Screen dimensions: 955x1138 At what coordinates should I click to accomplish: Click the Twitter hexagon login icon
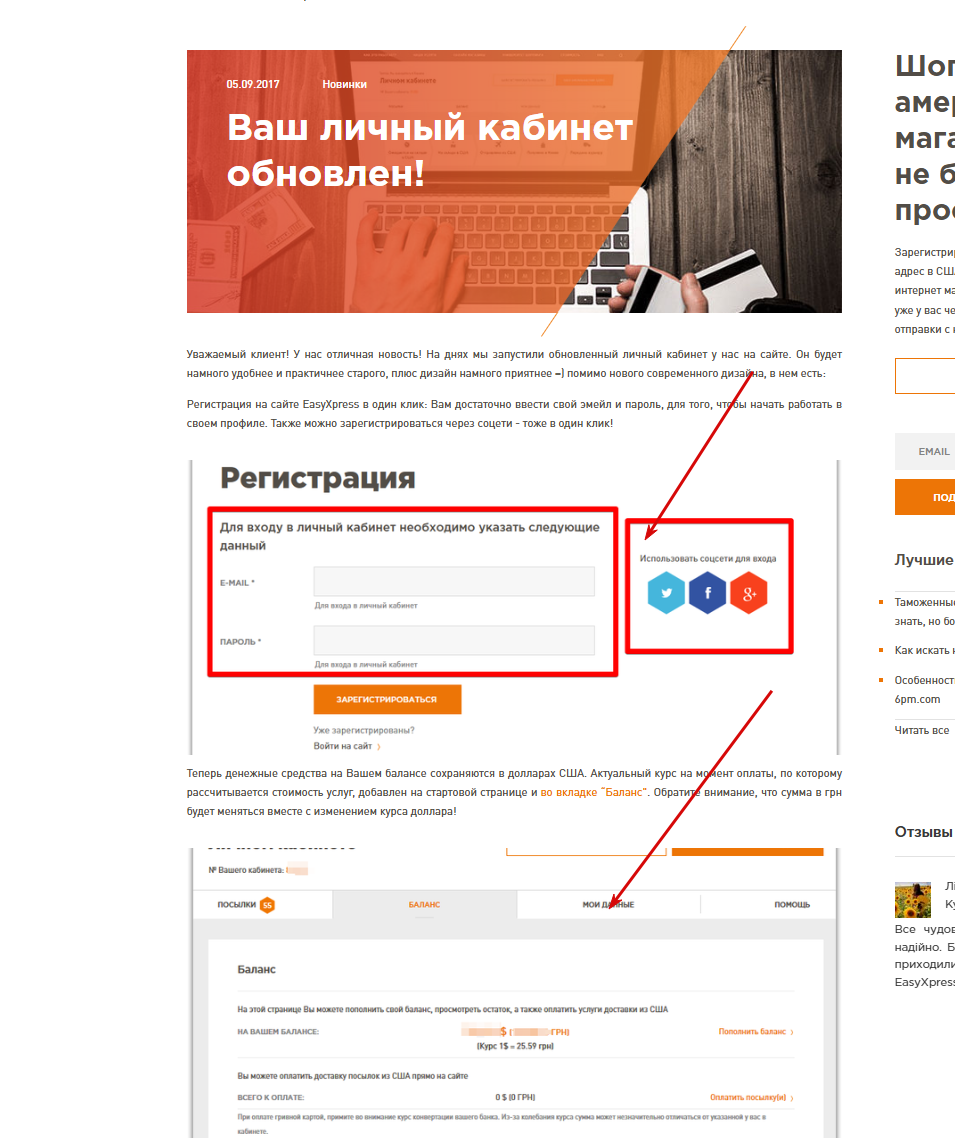click(x=666, y=593)
